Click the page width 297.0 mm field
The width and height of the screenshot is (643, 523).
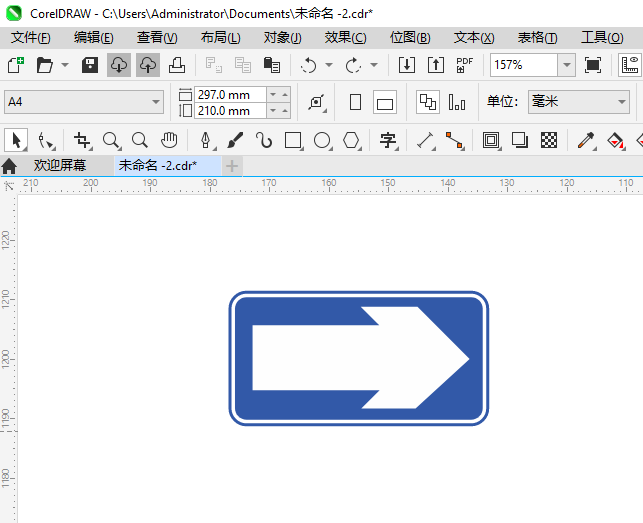click(x=230, y=95)
